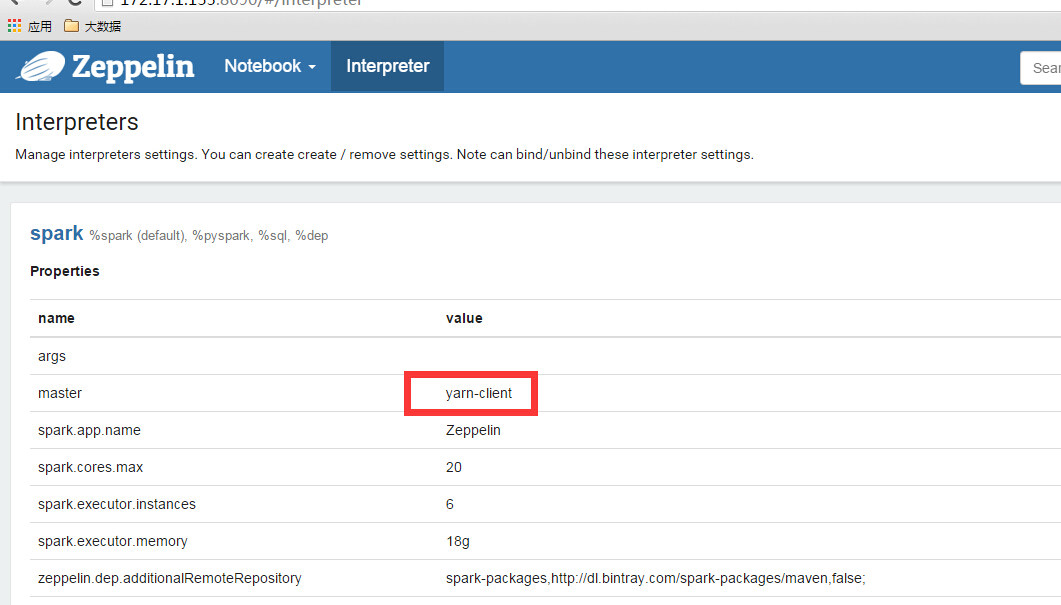Open the 大数据 bookmarks folder
The height and width of the screenshot is (605, 1061).
tap(93, 26)
